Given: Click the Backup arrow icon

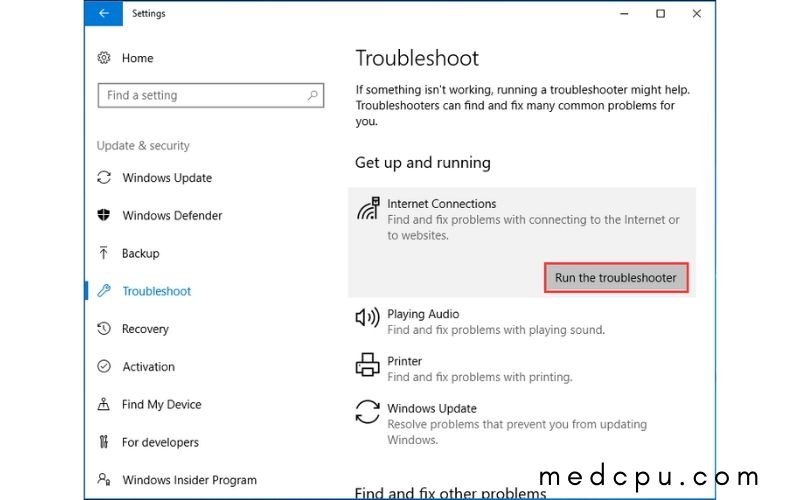Looking at the screenshot, I should pyautogui.click(x=104, y=253).
